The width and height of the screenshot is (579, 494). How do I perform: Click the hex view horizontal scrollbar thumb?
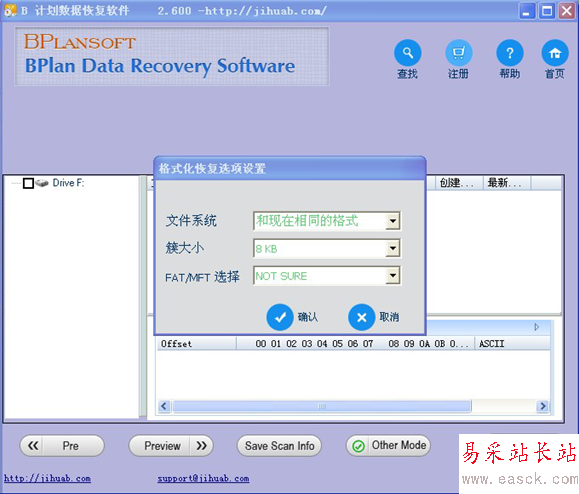322,406
